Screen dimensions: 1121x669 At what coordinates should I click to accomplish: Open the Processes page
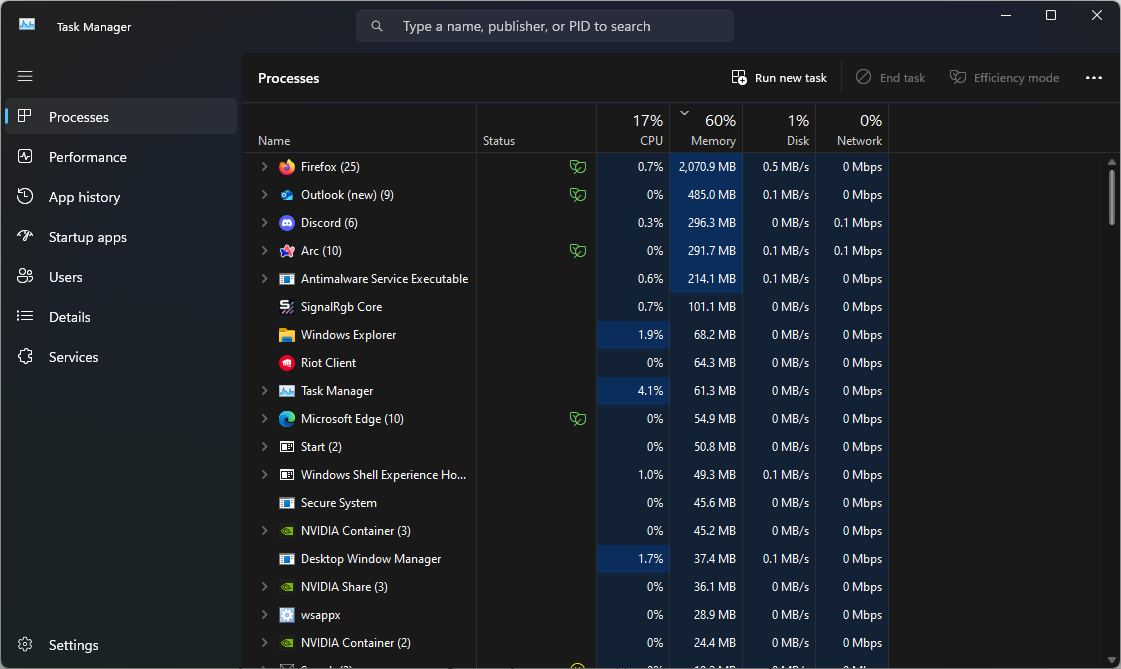tap(121, 117)
